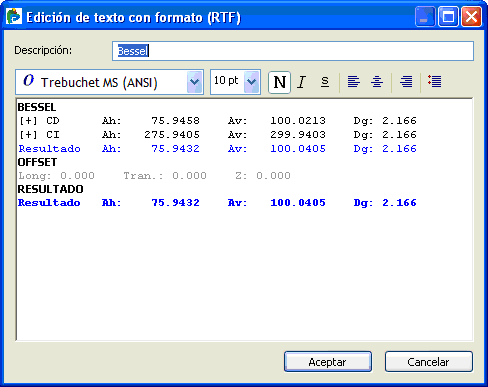Click value 299.9403 in CI row
The image size is (488, 387).
[x=298, y=135]
